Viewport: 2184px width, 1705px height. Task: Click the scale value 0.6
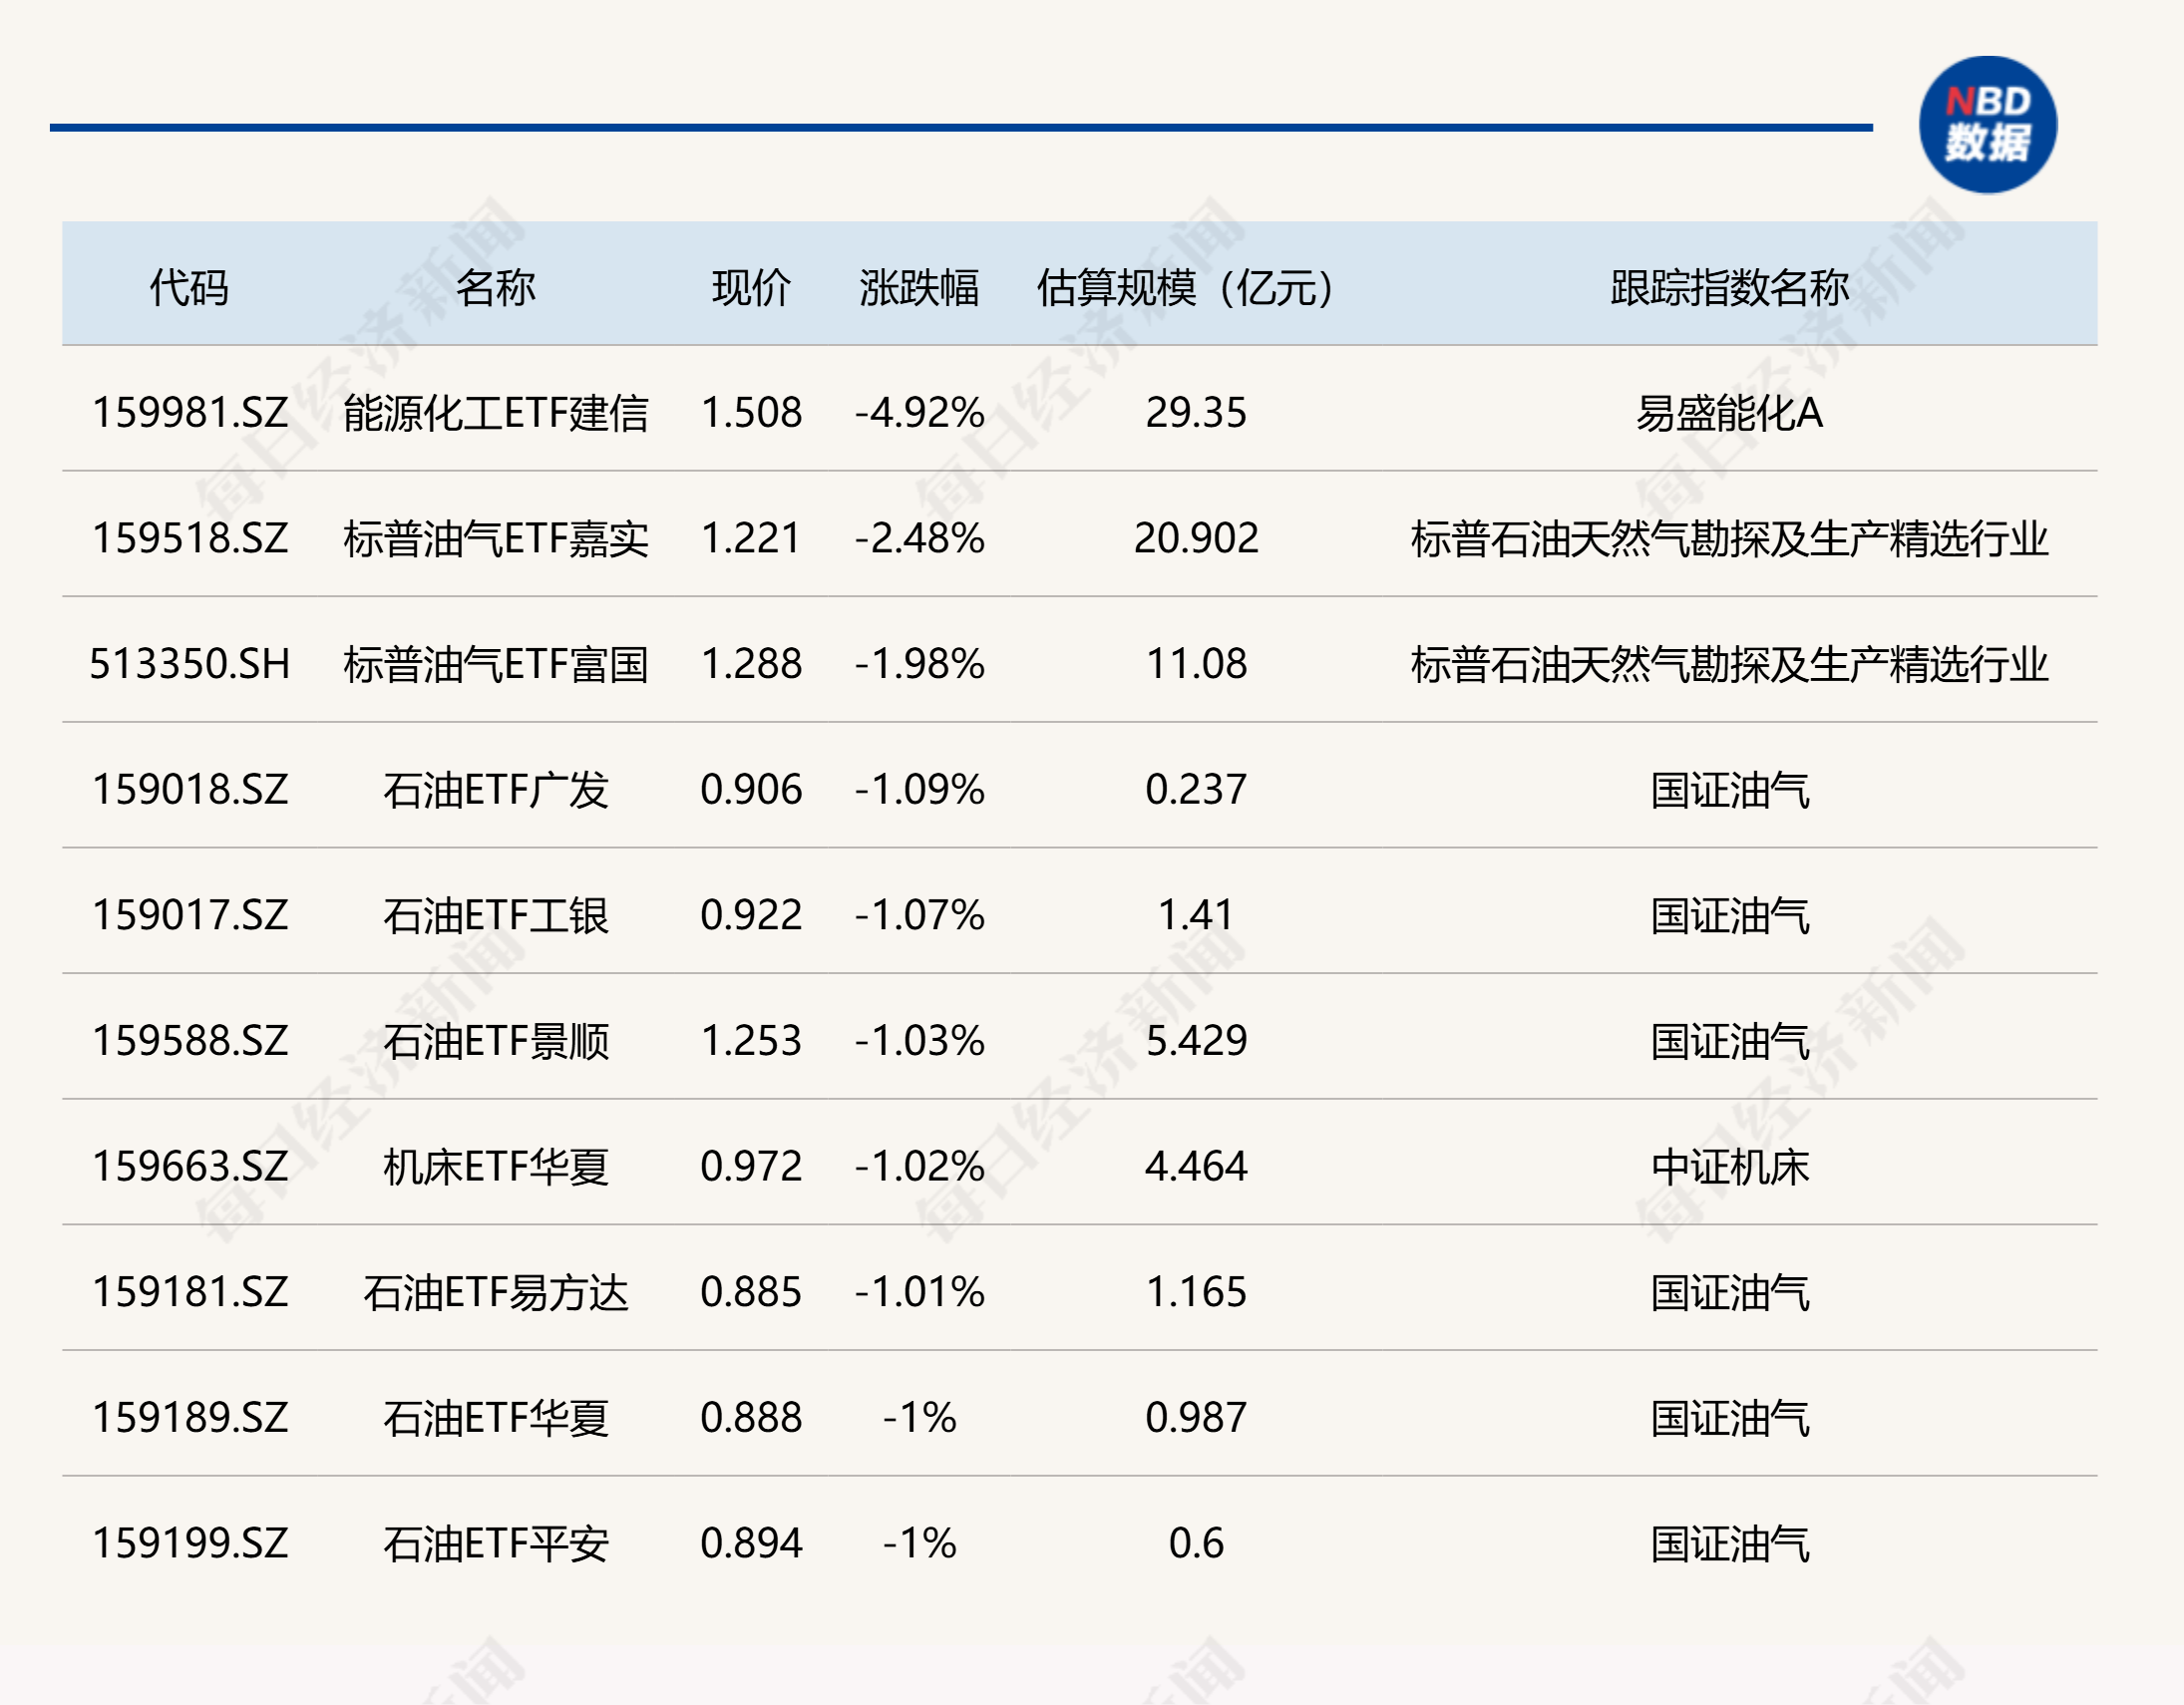click(x=1196, y=1544)
